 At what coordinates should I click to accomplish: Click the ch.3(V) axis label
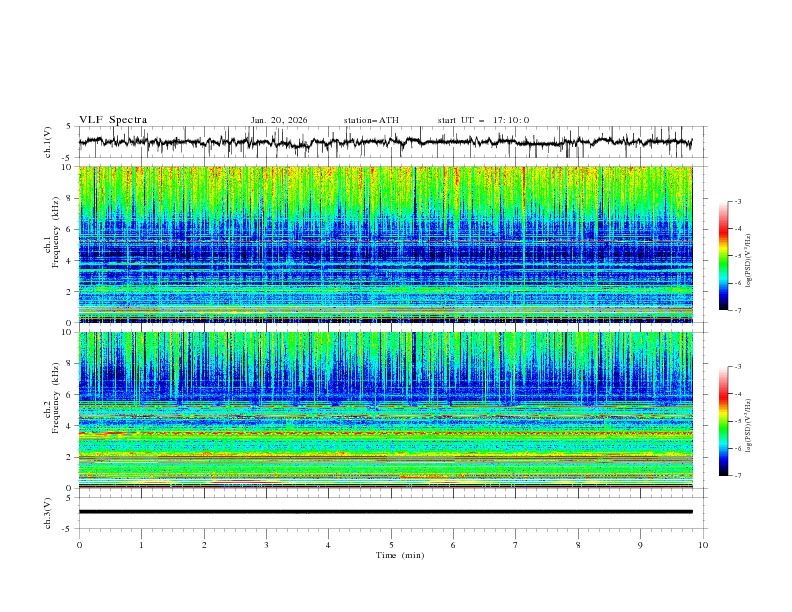(48, 513)
